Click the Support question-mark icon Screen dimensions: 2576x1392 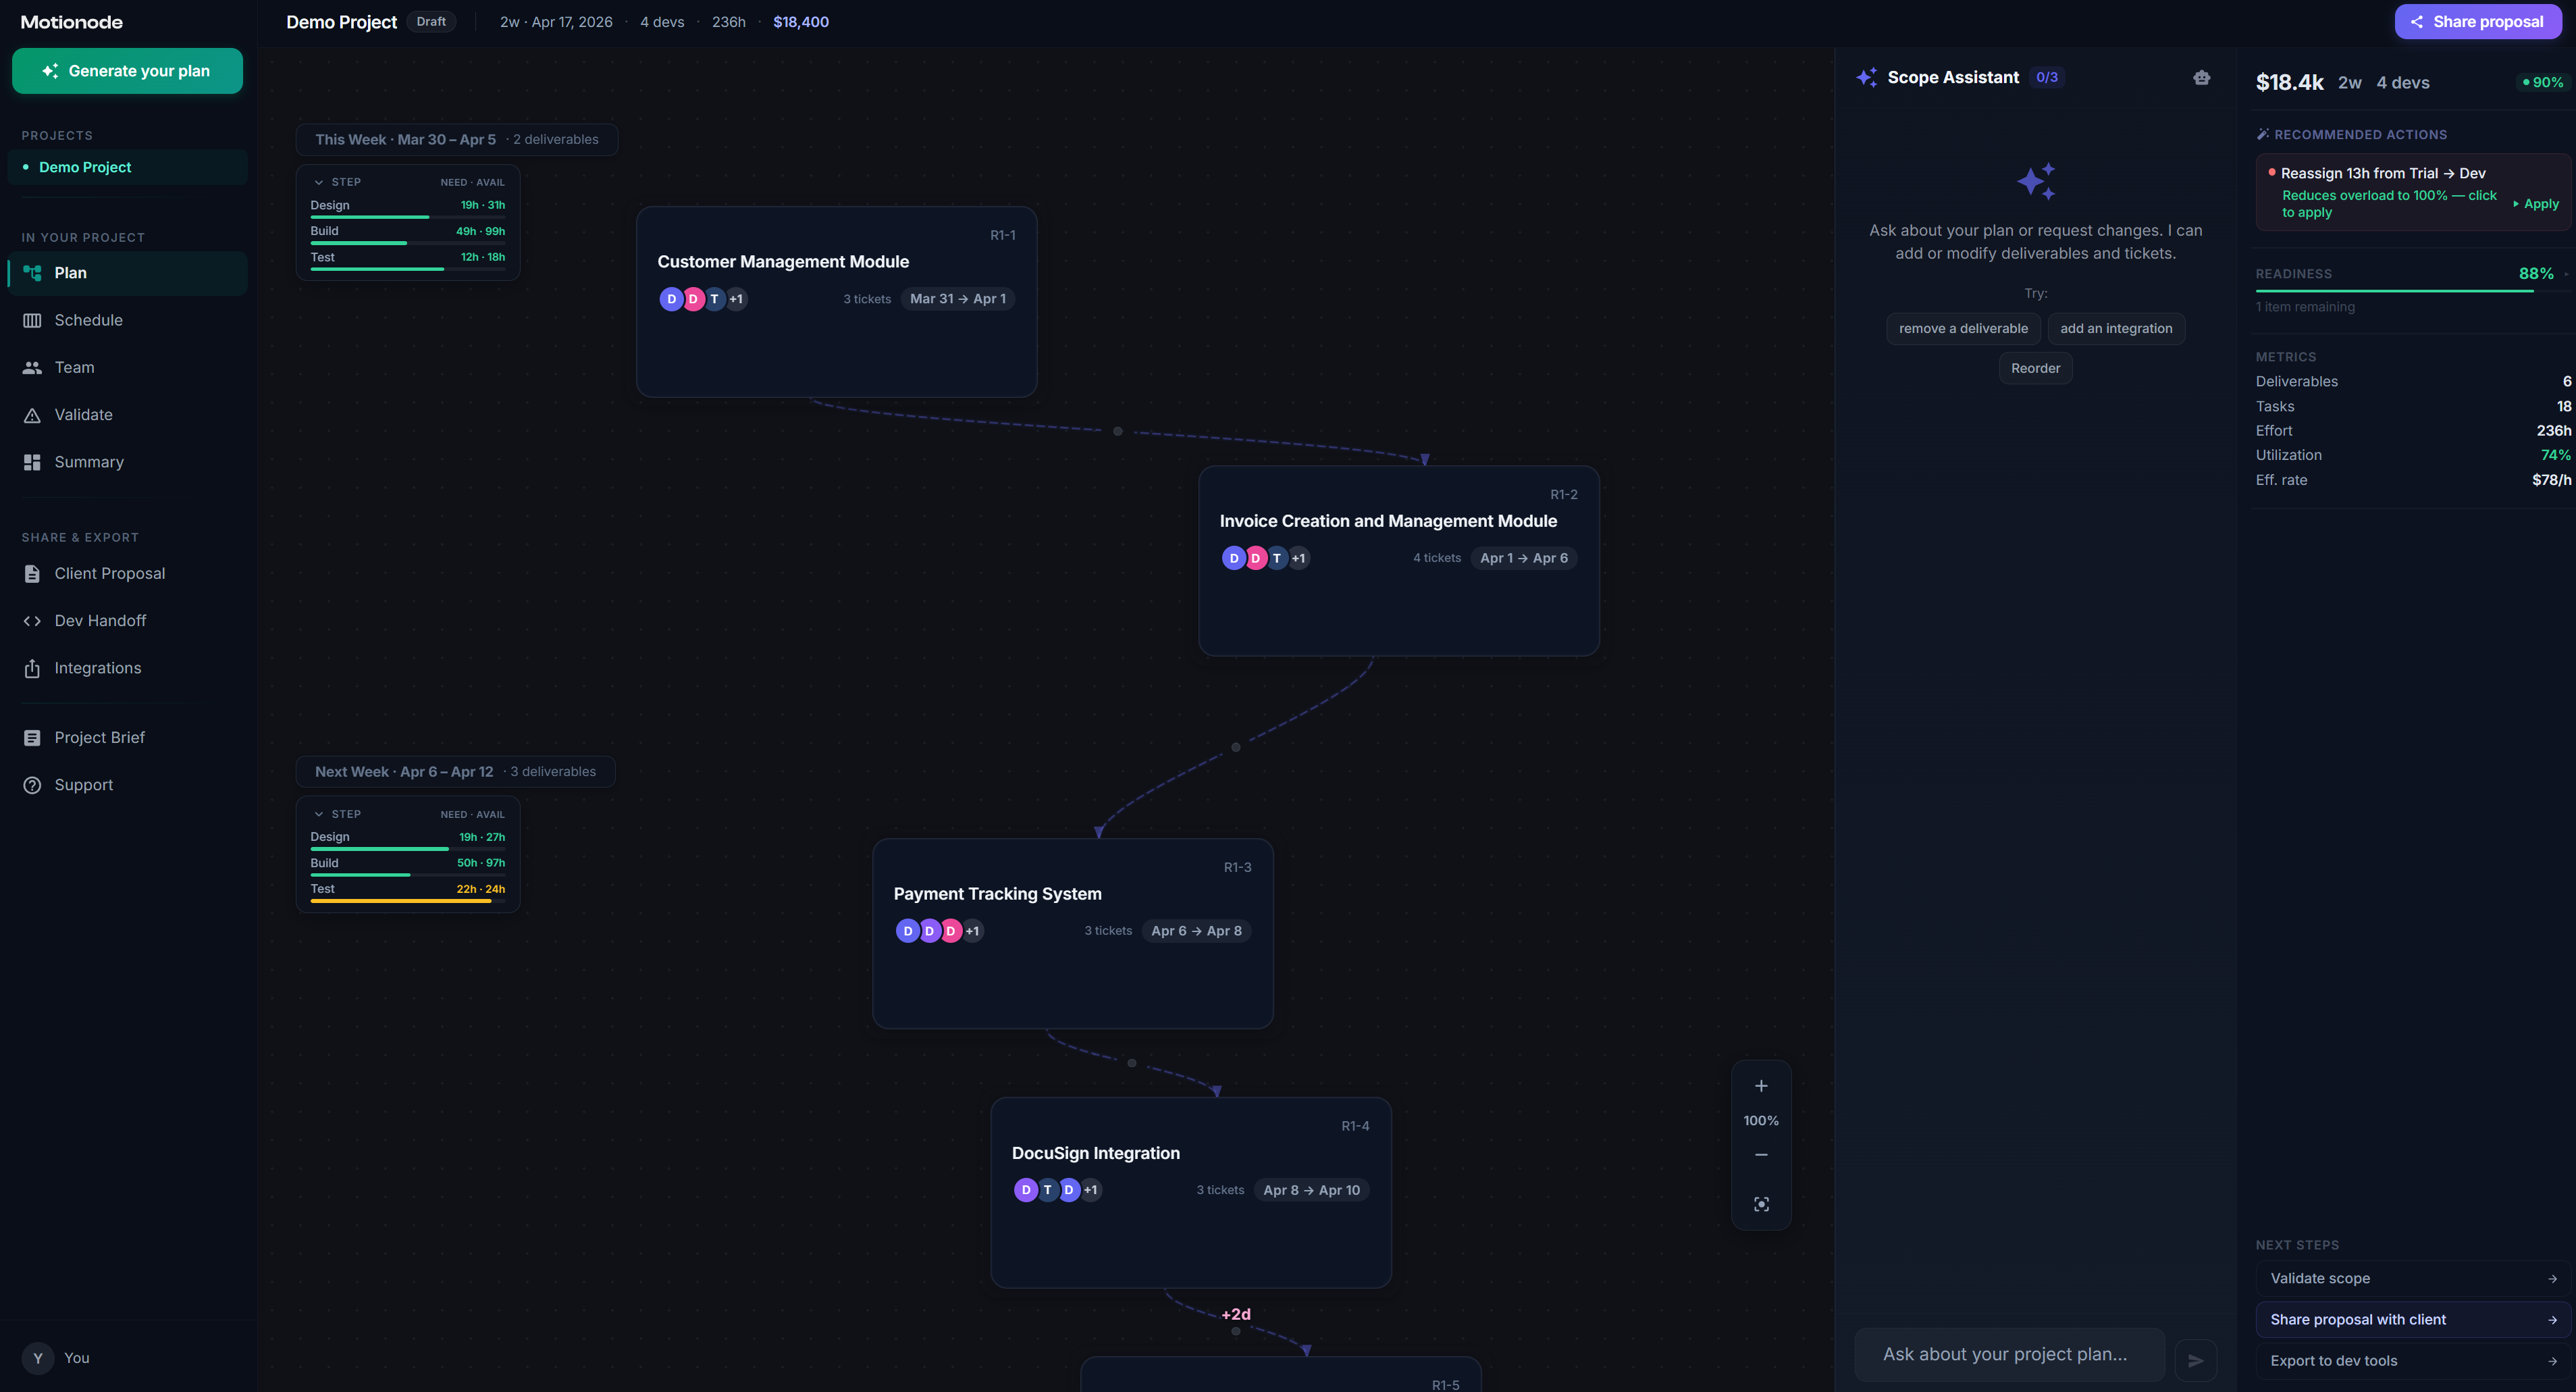tap(32, 784)
